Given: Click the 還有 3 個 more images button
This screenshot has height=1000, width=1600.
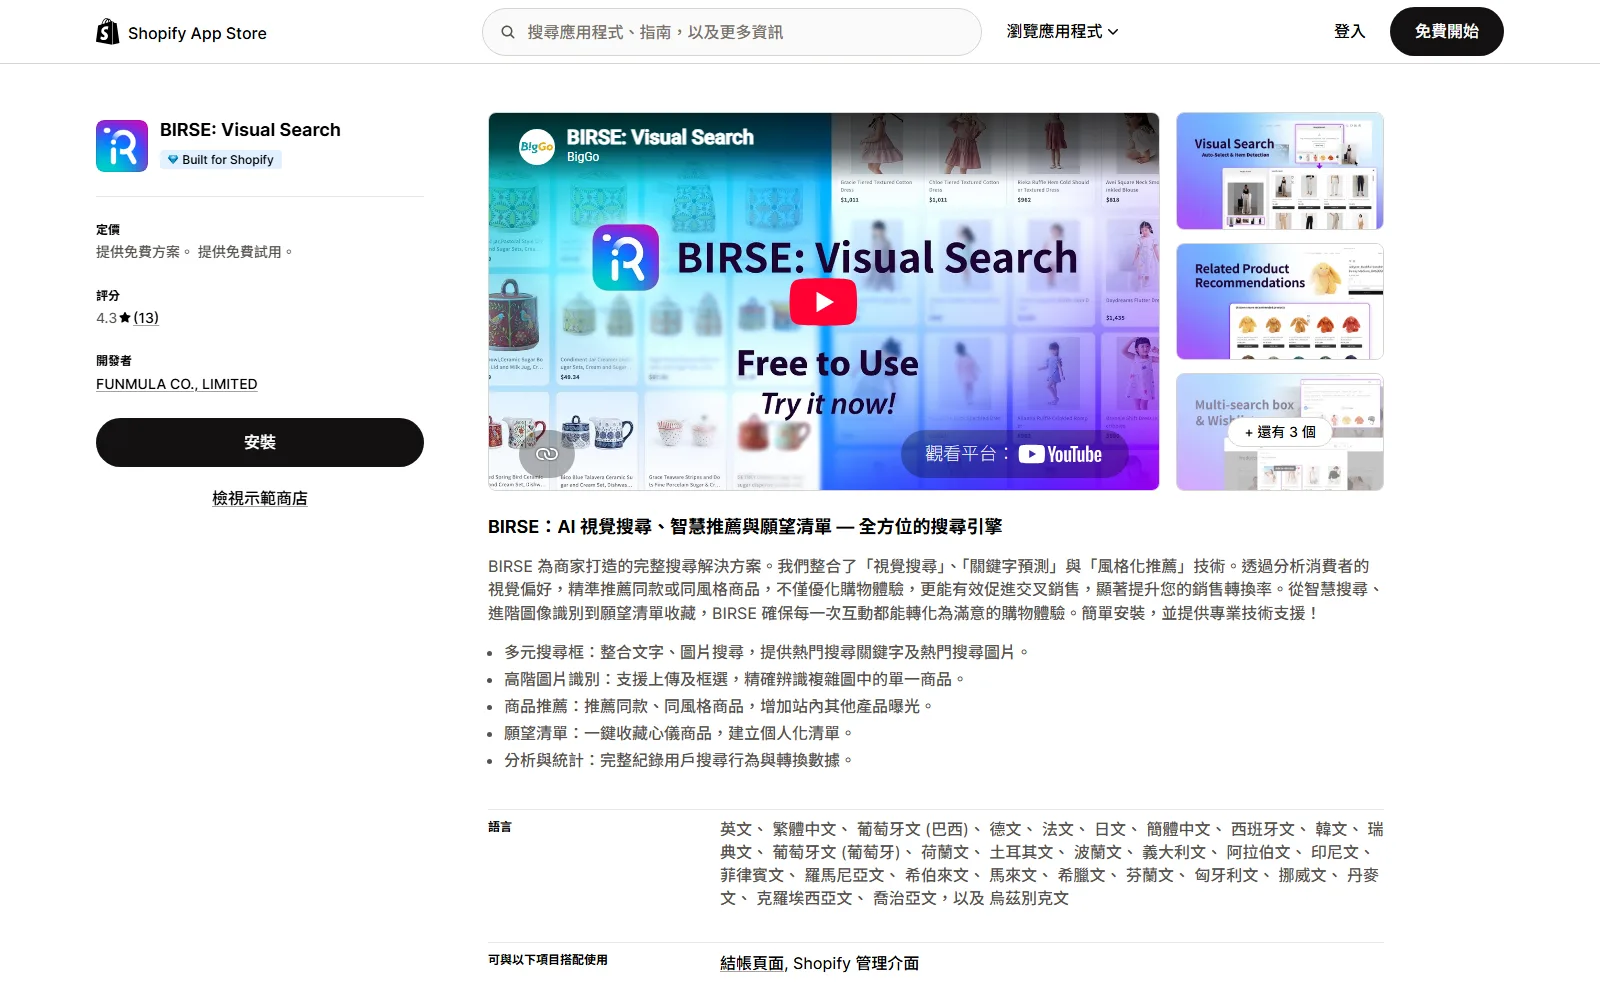Looking at the screenshot, I should tap(1280, 432).
